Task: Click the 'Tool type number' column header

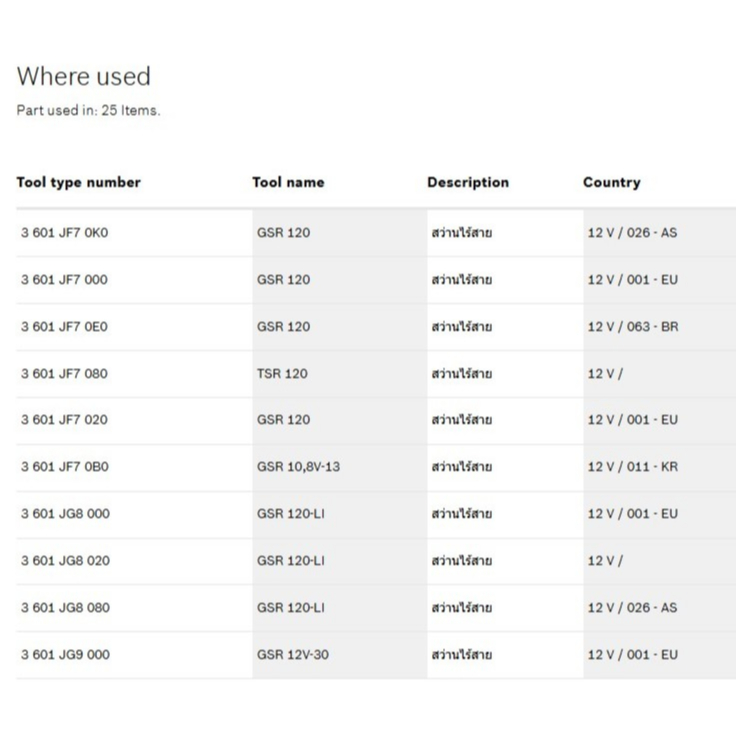Action: click(x=78, y=182)
